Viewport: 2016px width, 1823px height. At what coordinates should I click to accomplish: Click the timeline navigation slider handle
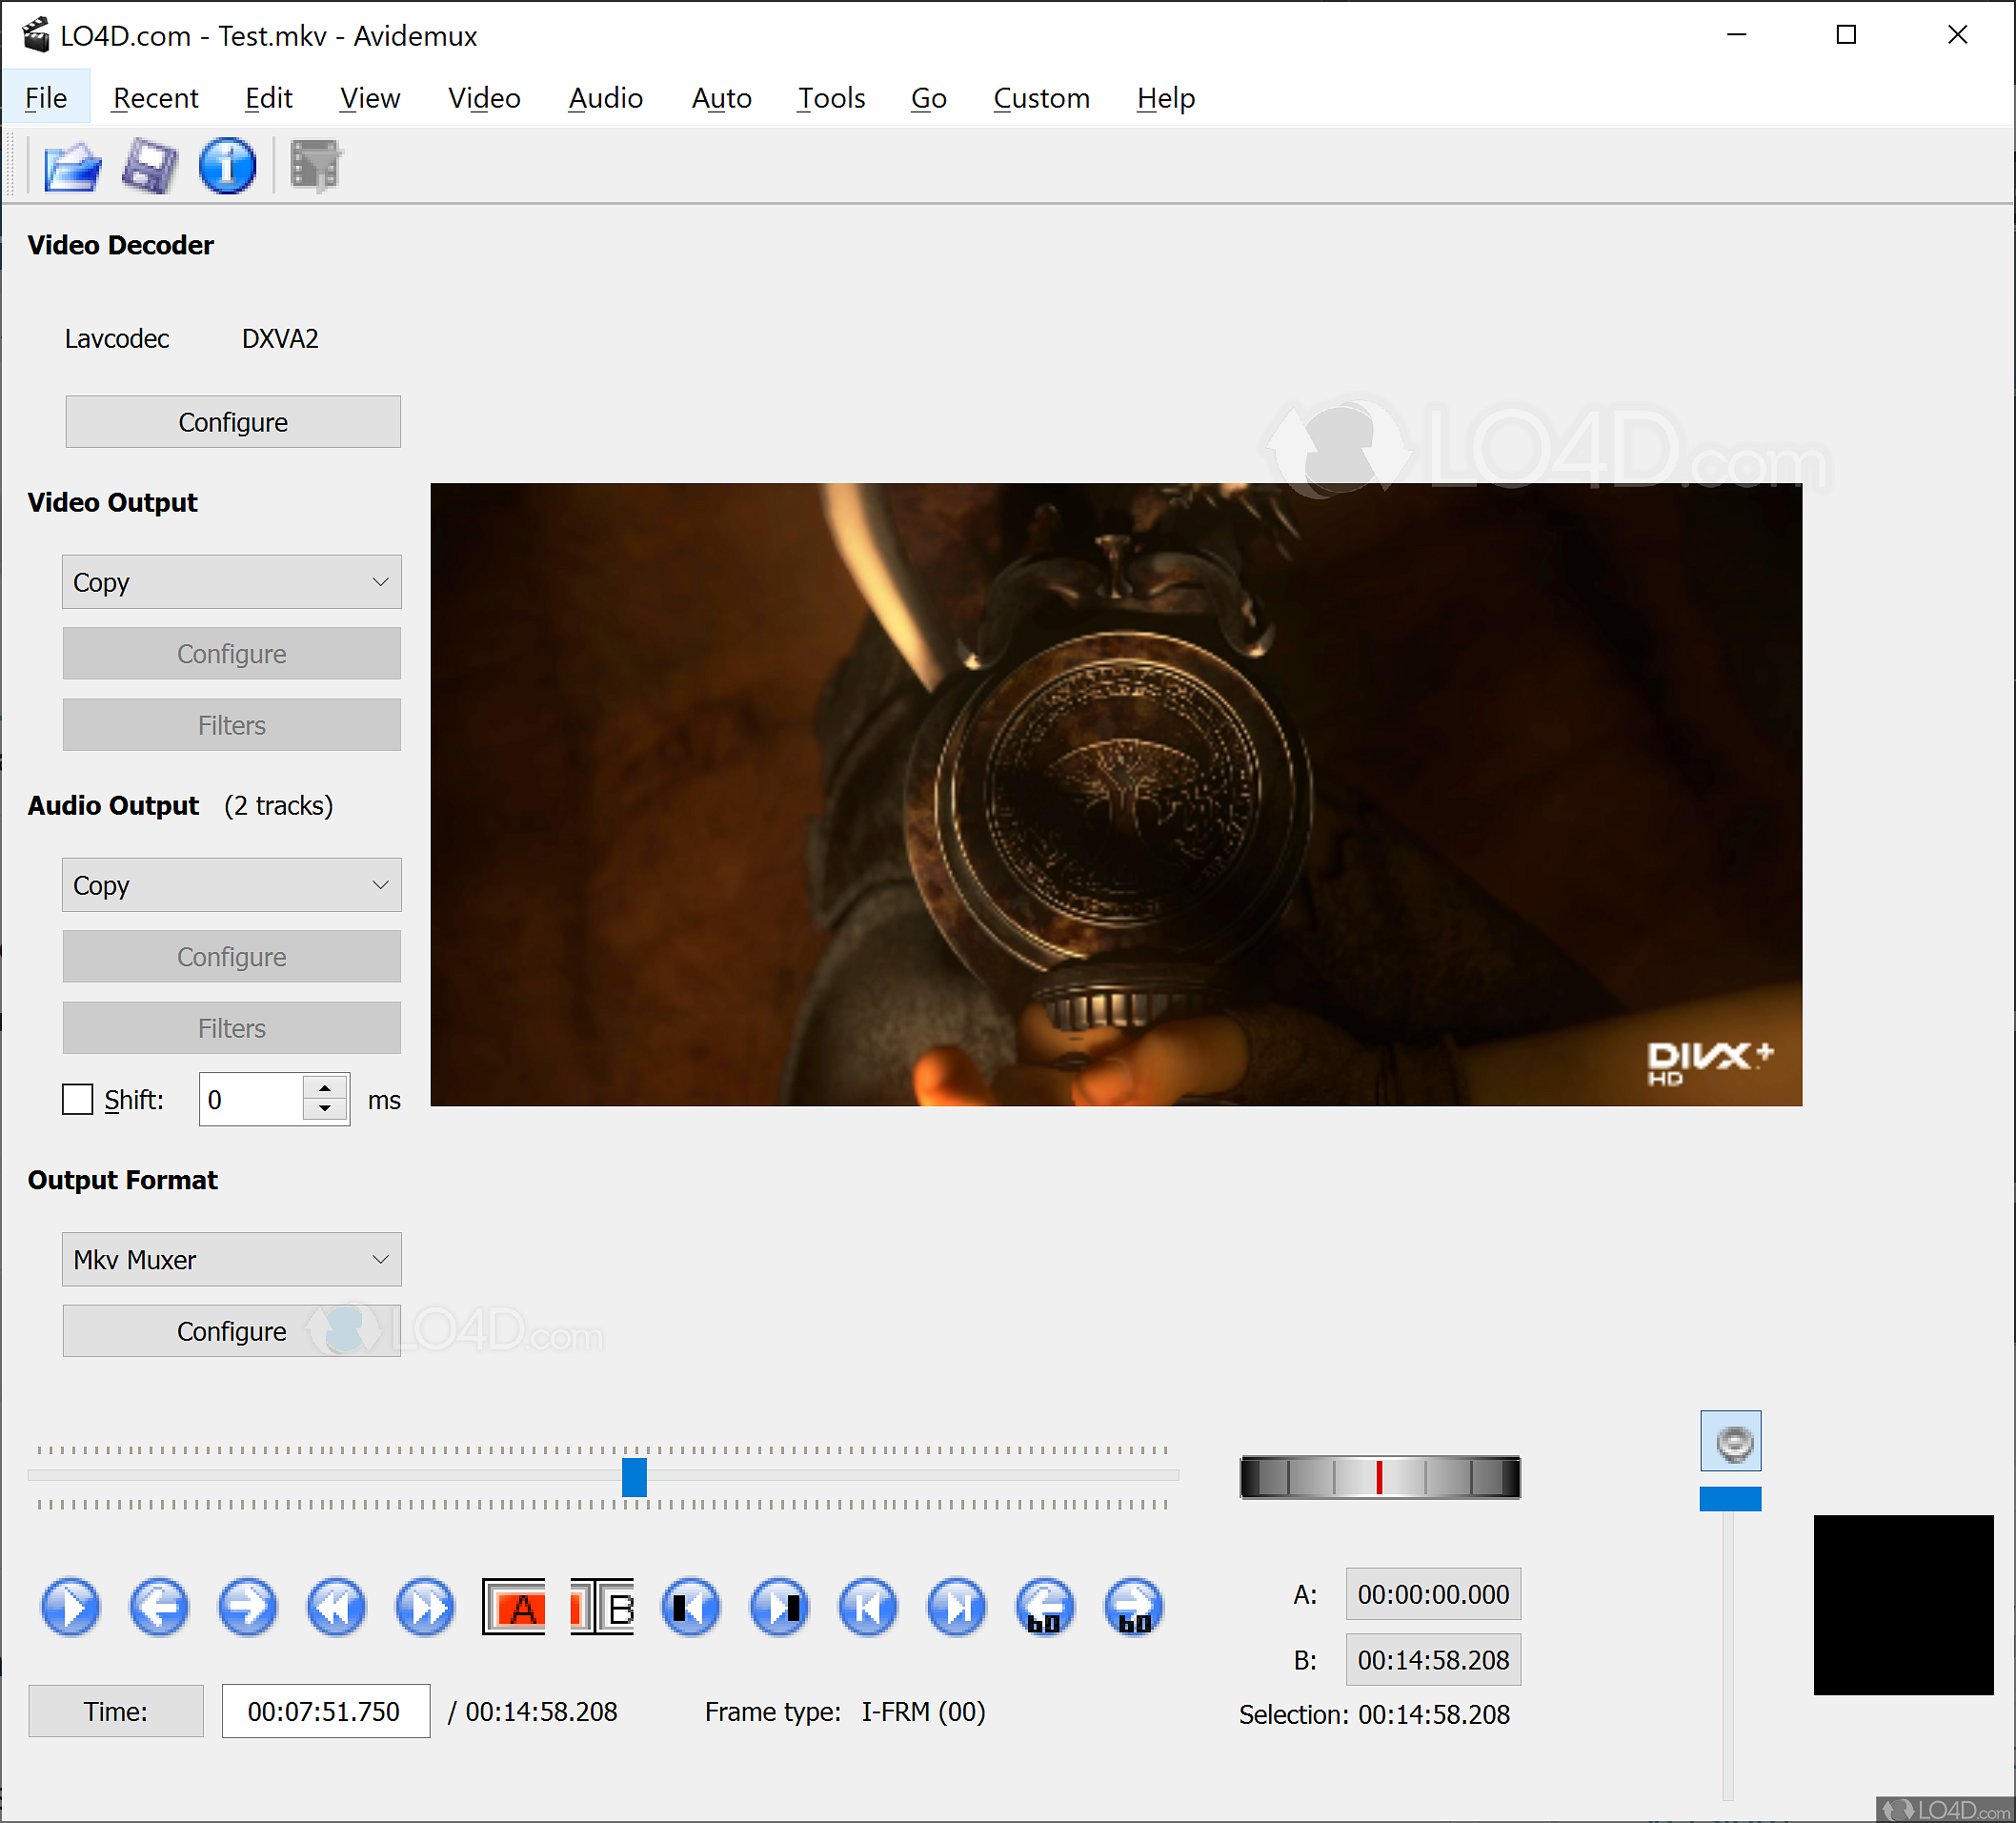(x=634, y=1477)
